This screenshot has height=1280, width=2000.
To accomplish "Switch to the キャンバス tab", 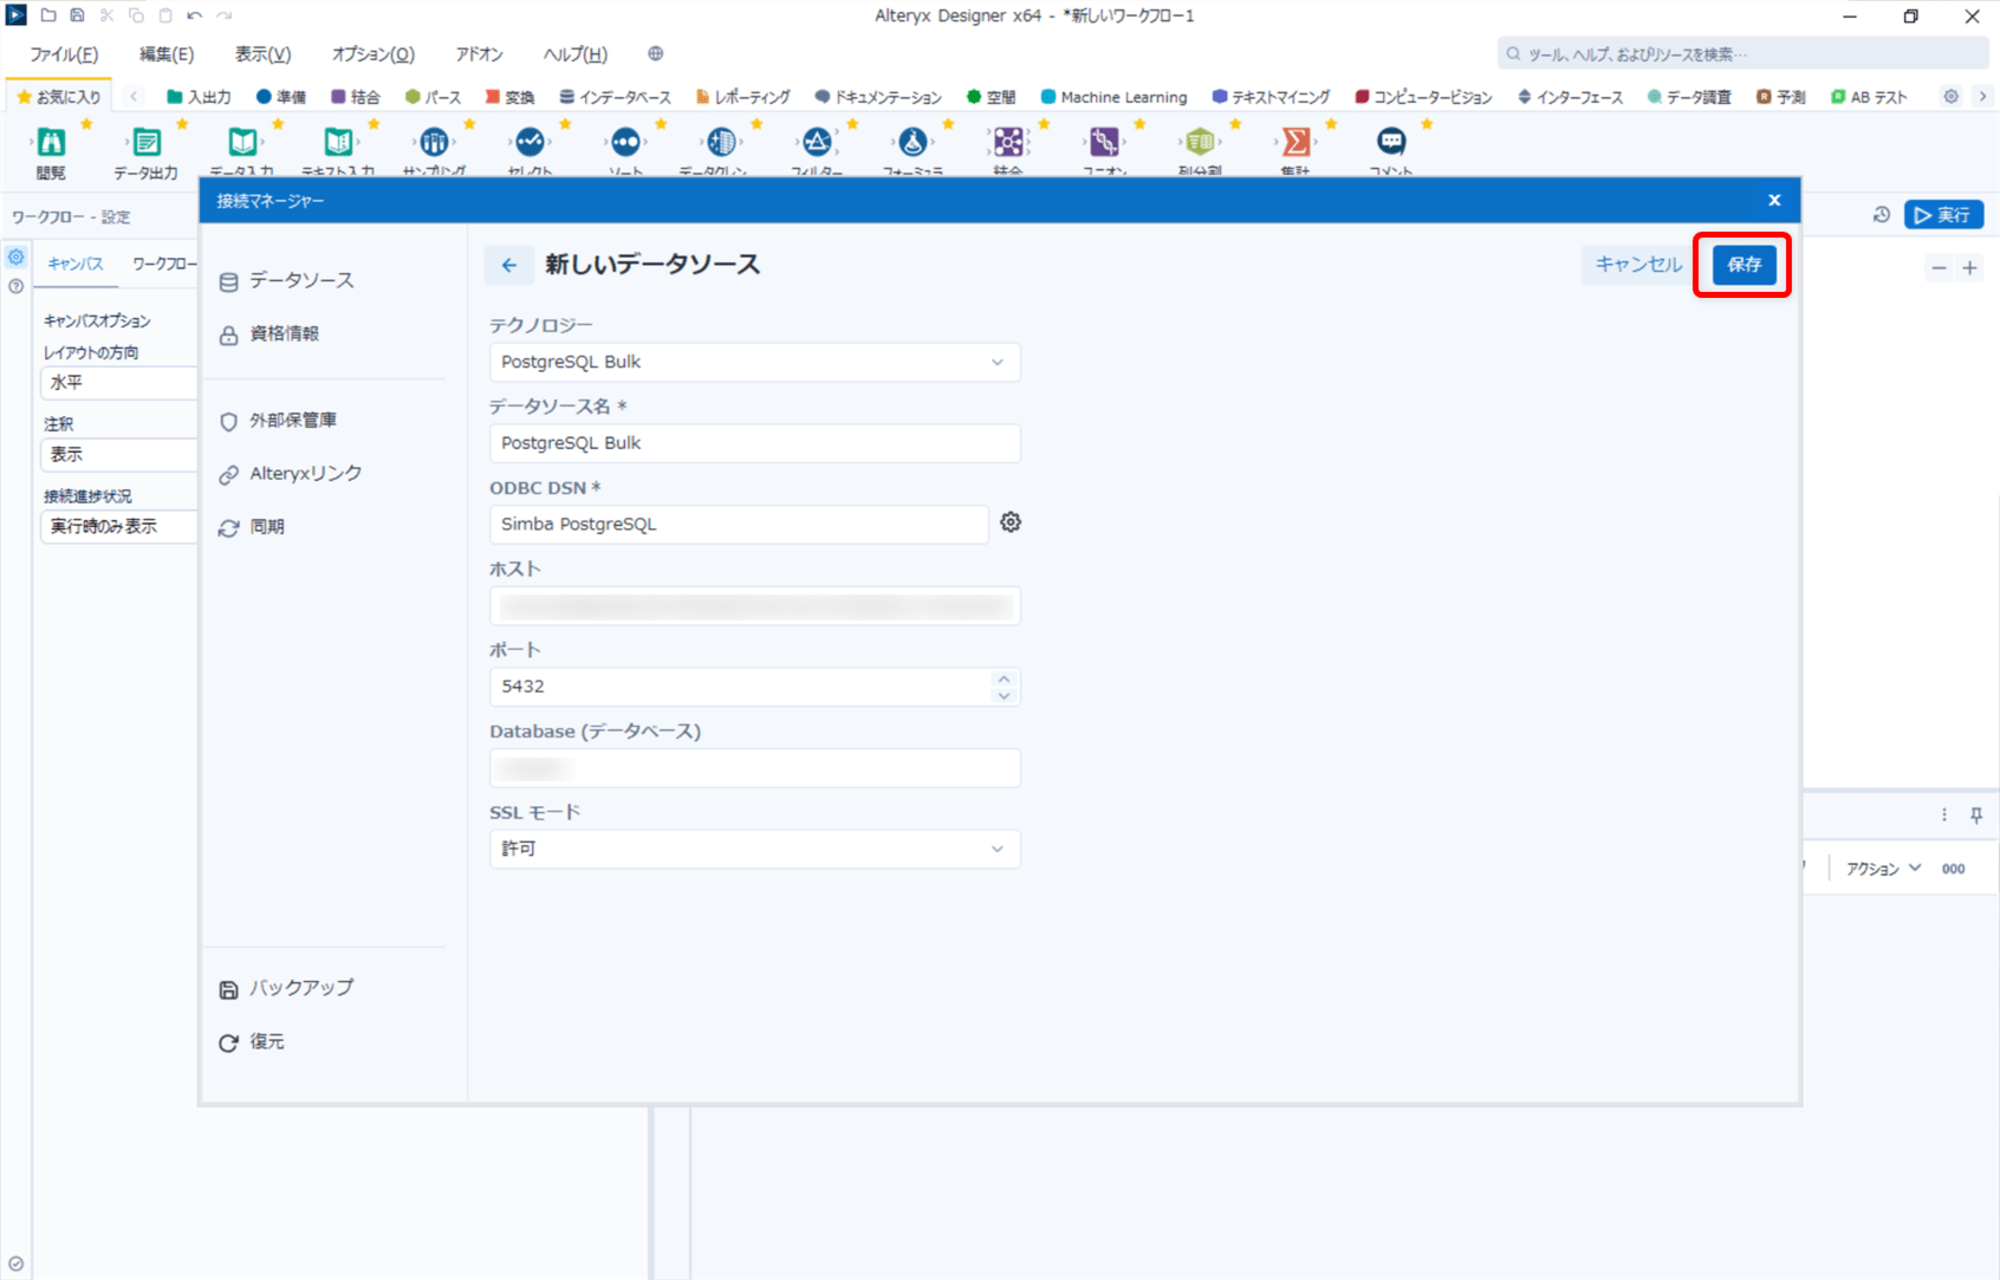I will (x=76, y=264).
